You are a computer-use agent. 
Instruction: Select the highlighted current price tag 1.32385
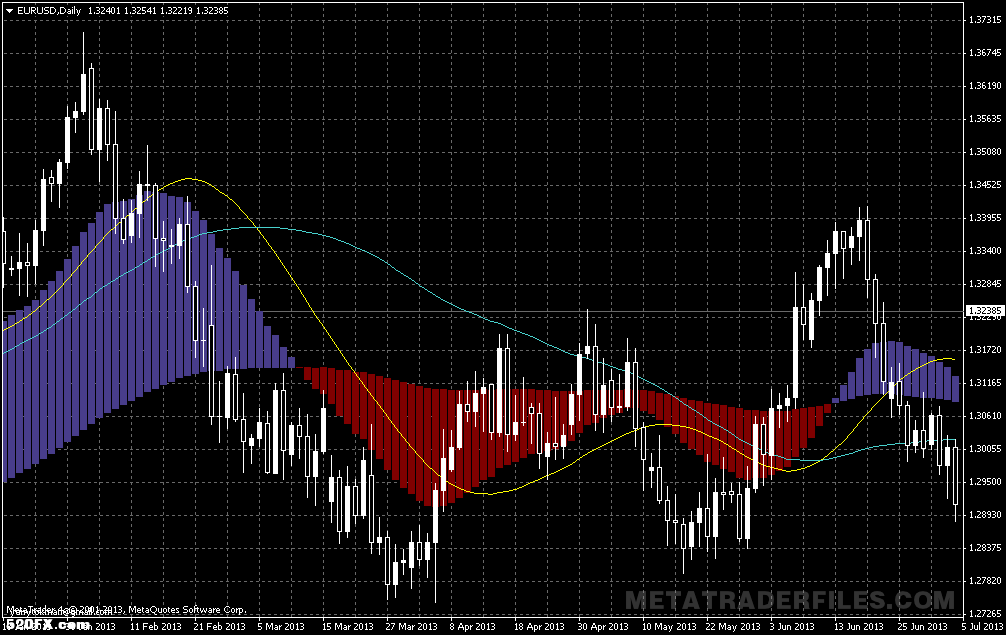pos(984,311)
